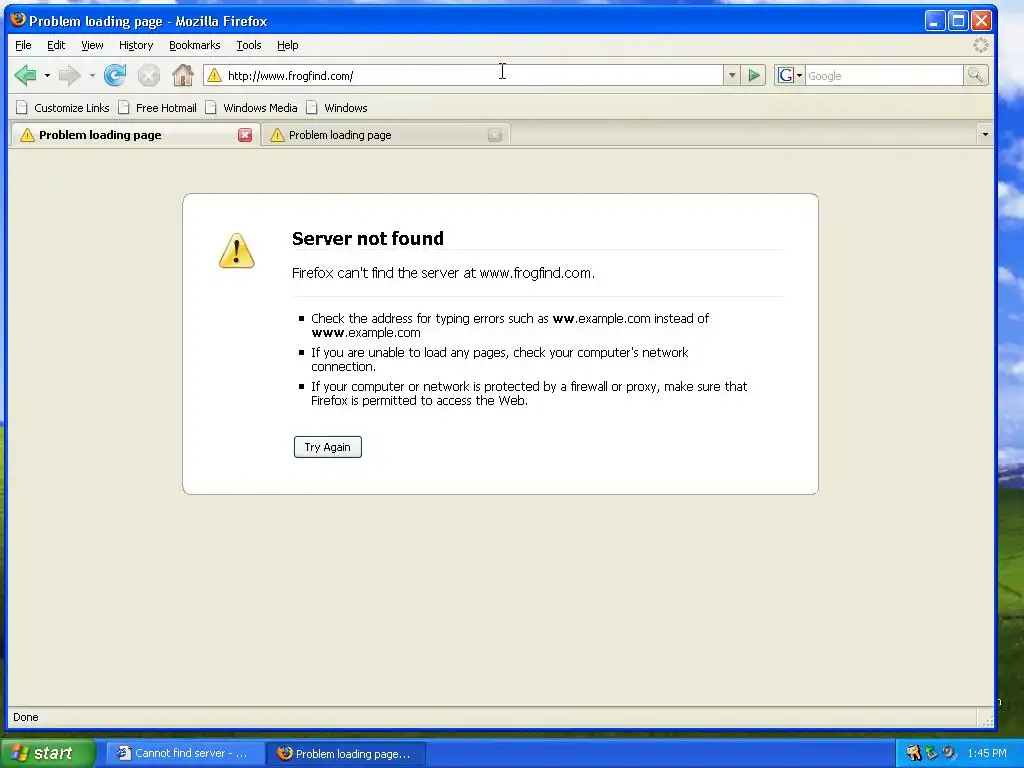
Task: Close the second tab with gray X
Action: point(495,135)
